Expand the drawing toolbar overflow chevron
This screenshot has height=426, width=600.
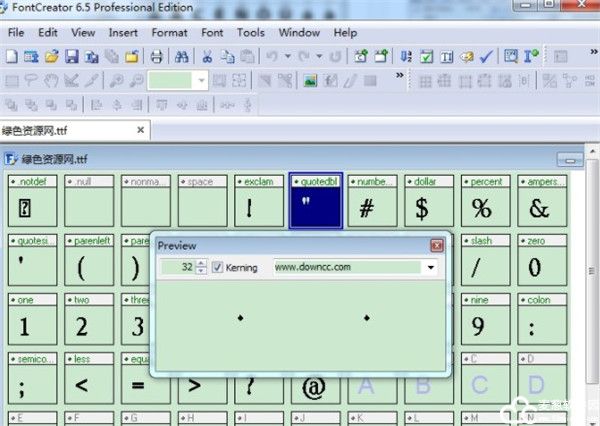pyautogui.click(x=399, y=75)
